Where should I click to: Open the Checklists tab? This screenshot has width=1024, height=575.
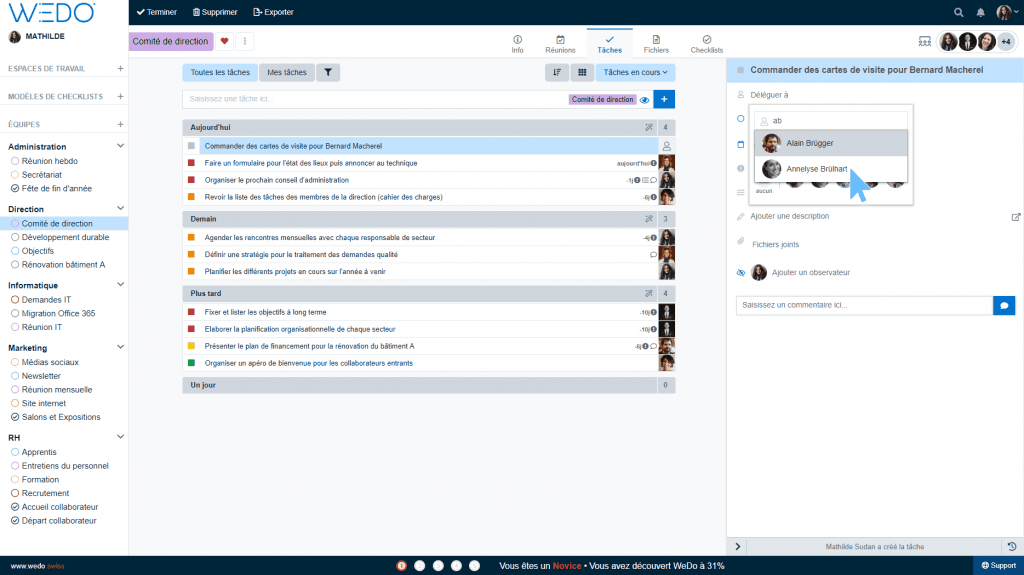pyautogui.click(x=706, y=43)
